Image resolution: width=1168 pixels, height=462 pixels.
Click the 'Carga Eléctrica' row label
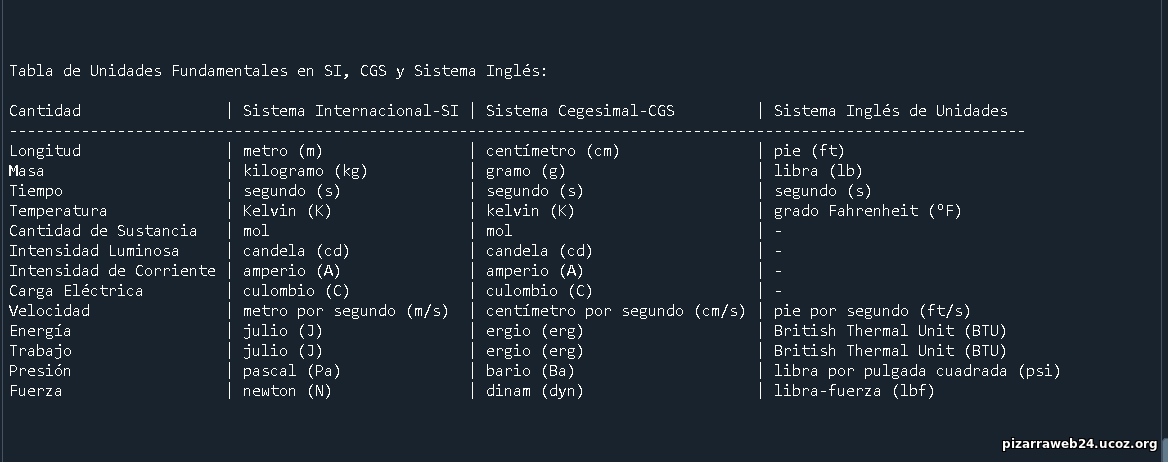[76, 291]
